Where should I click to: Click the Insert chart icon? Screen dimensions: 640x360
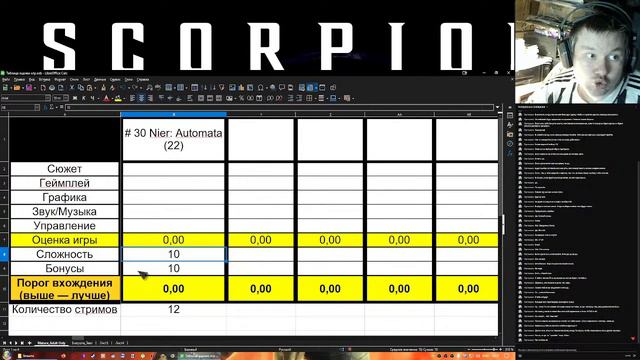[241, 87]
